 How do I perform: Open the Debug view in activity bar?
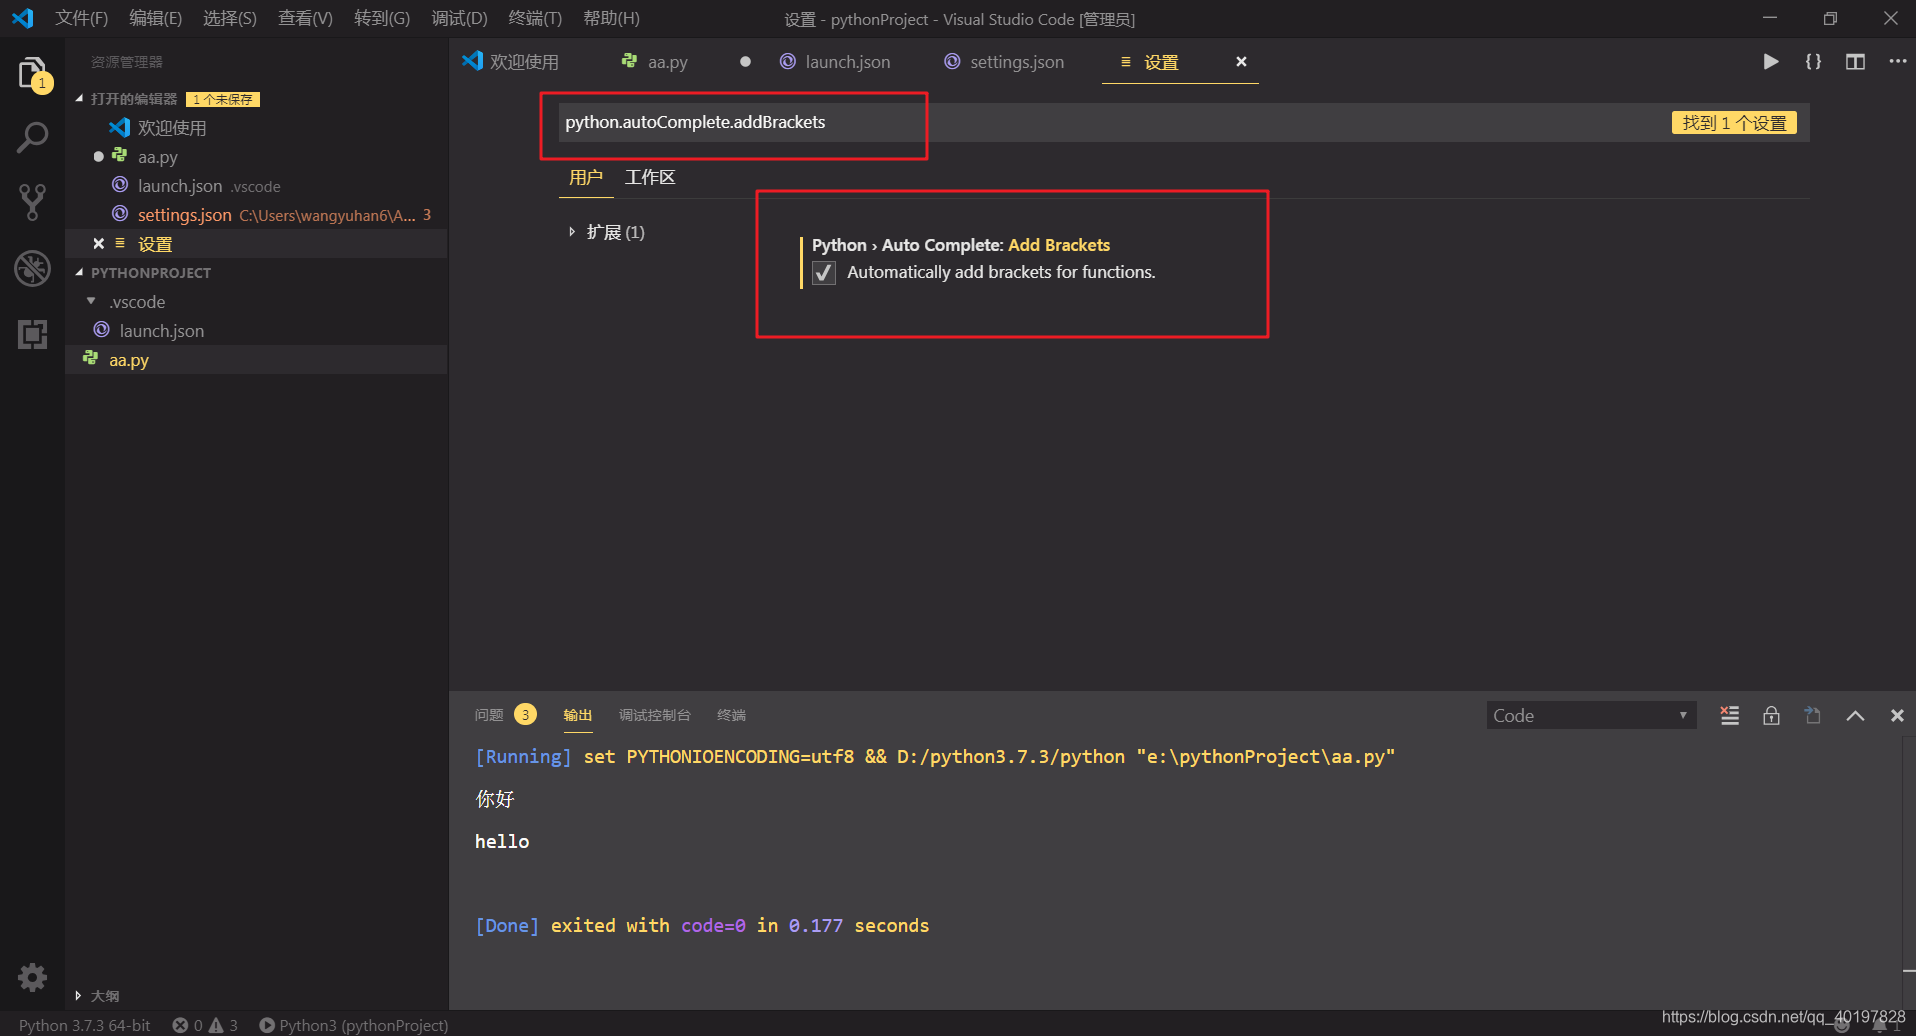coord(32,268)
